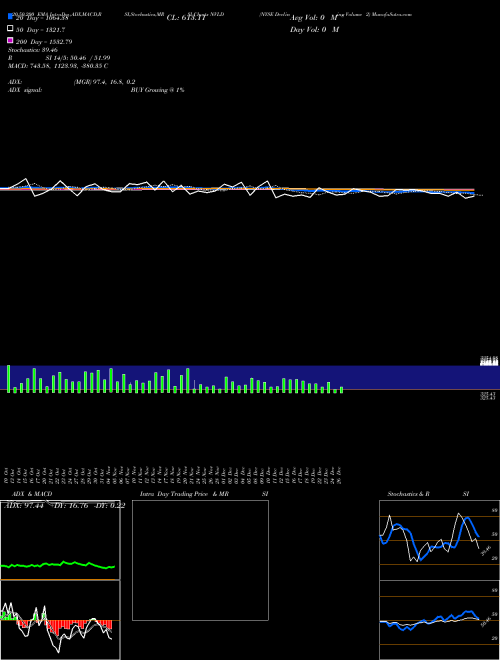Viewport: 500px width, 660px height.
Task: Click the tallest first green volume bar
Action: [x=8, y=379]
